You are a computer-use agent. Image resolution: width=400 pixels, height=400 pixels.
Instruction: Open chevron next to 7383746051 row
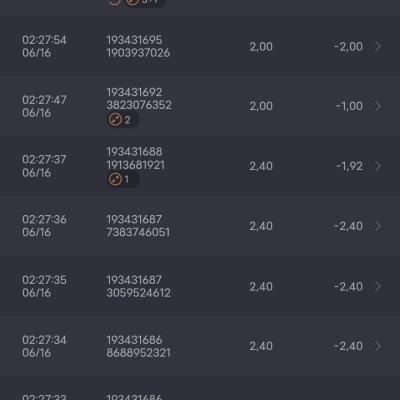pyautogui.click(x=378, y=226)
